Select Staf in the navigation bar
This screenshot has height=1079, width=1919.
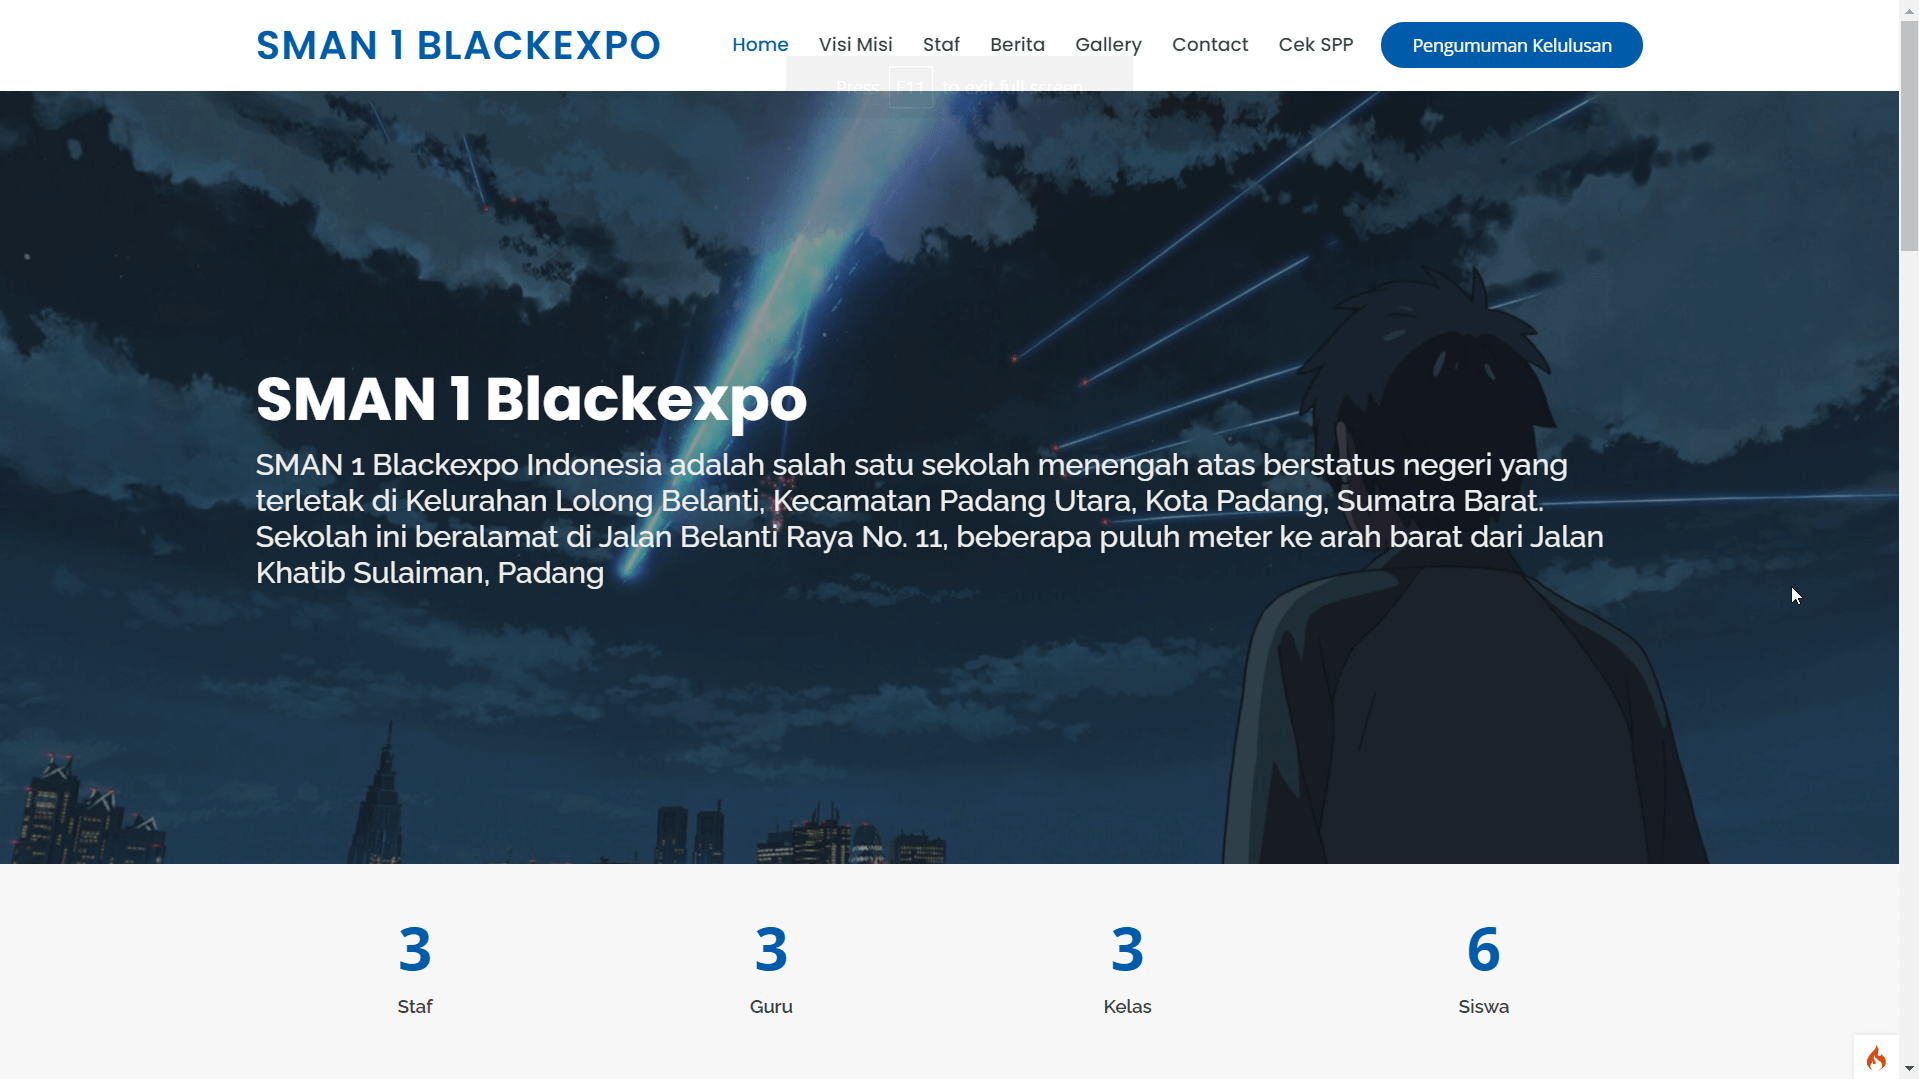pyautogui.click(x=941, y=45)
